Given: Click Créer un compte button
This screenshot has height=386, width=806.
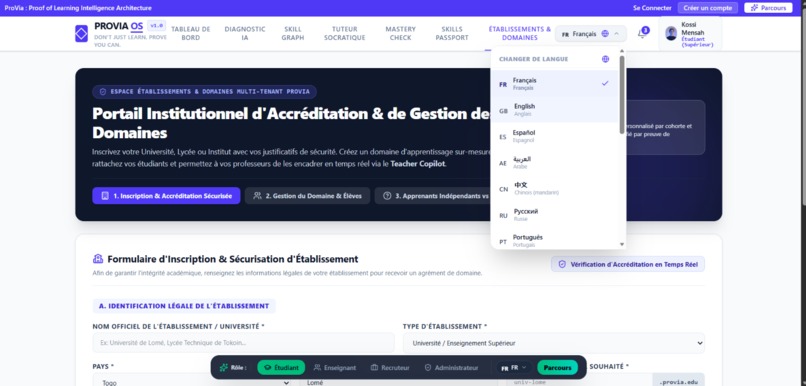Looking at the screenshot, I should [707, 8].
